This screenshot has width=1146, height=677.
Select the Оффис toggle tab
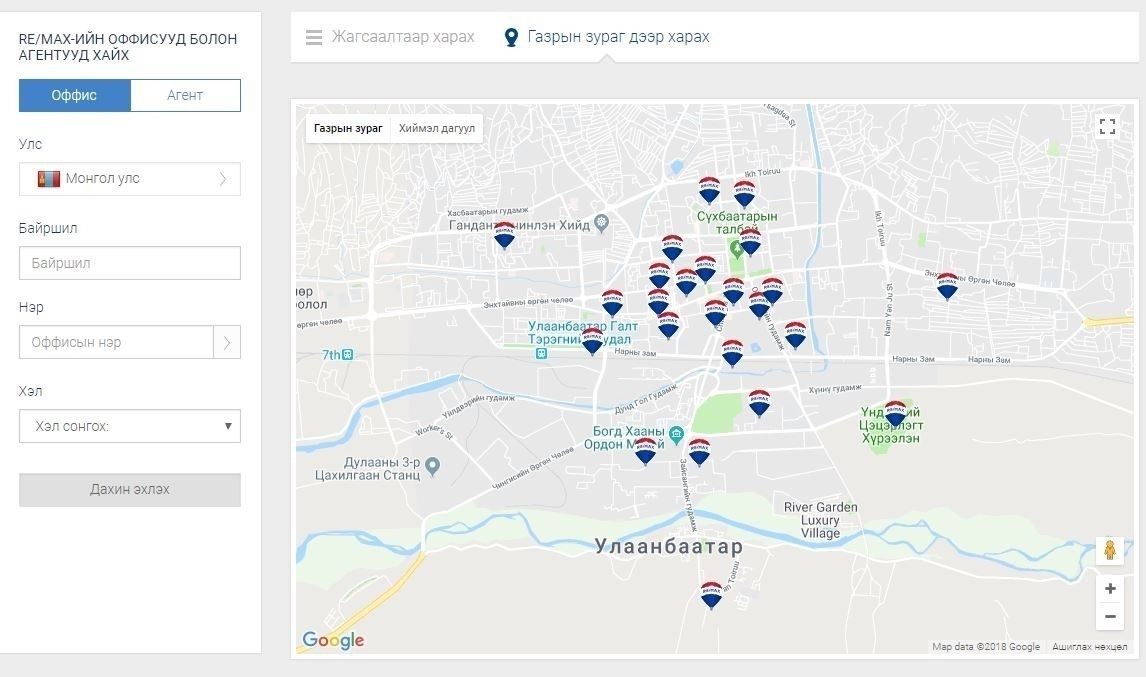(x=75, y=95)
